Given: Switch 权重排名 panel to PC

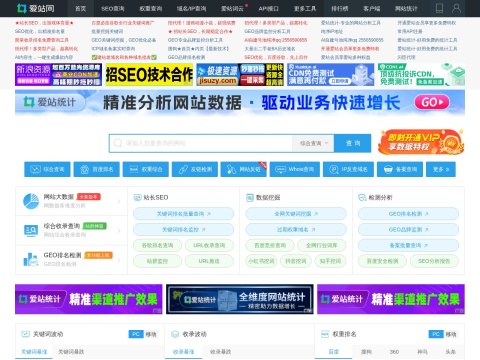Looking at the screenshot, I should pyautogui.click(x=436, y=334).
